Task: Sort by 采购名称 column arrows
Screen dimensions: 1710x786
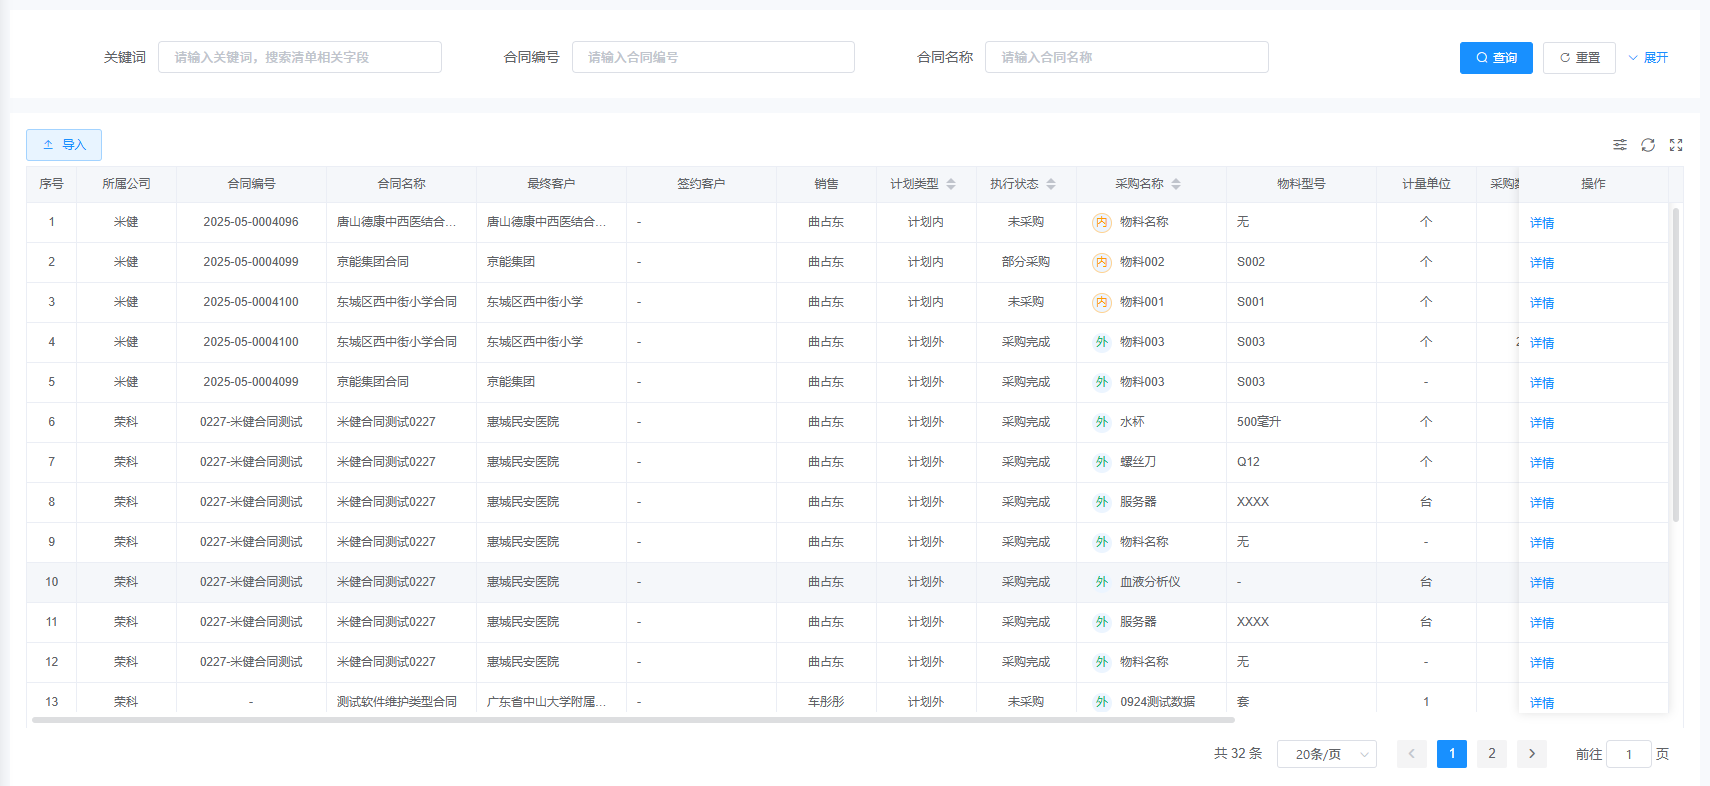Action: pos(1176,184)
